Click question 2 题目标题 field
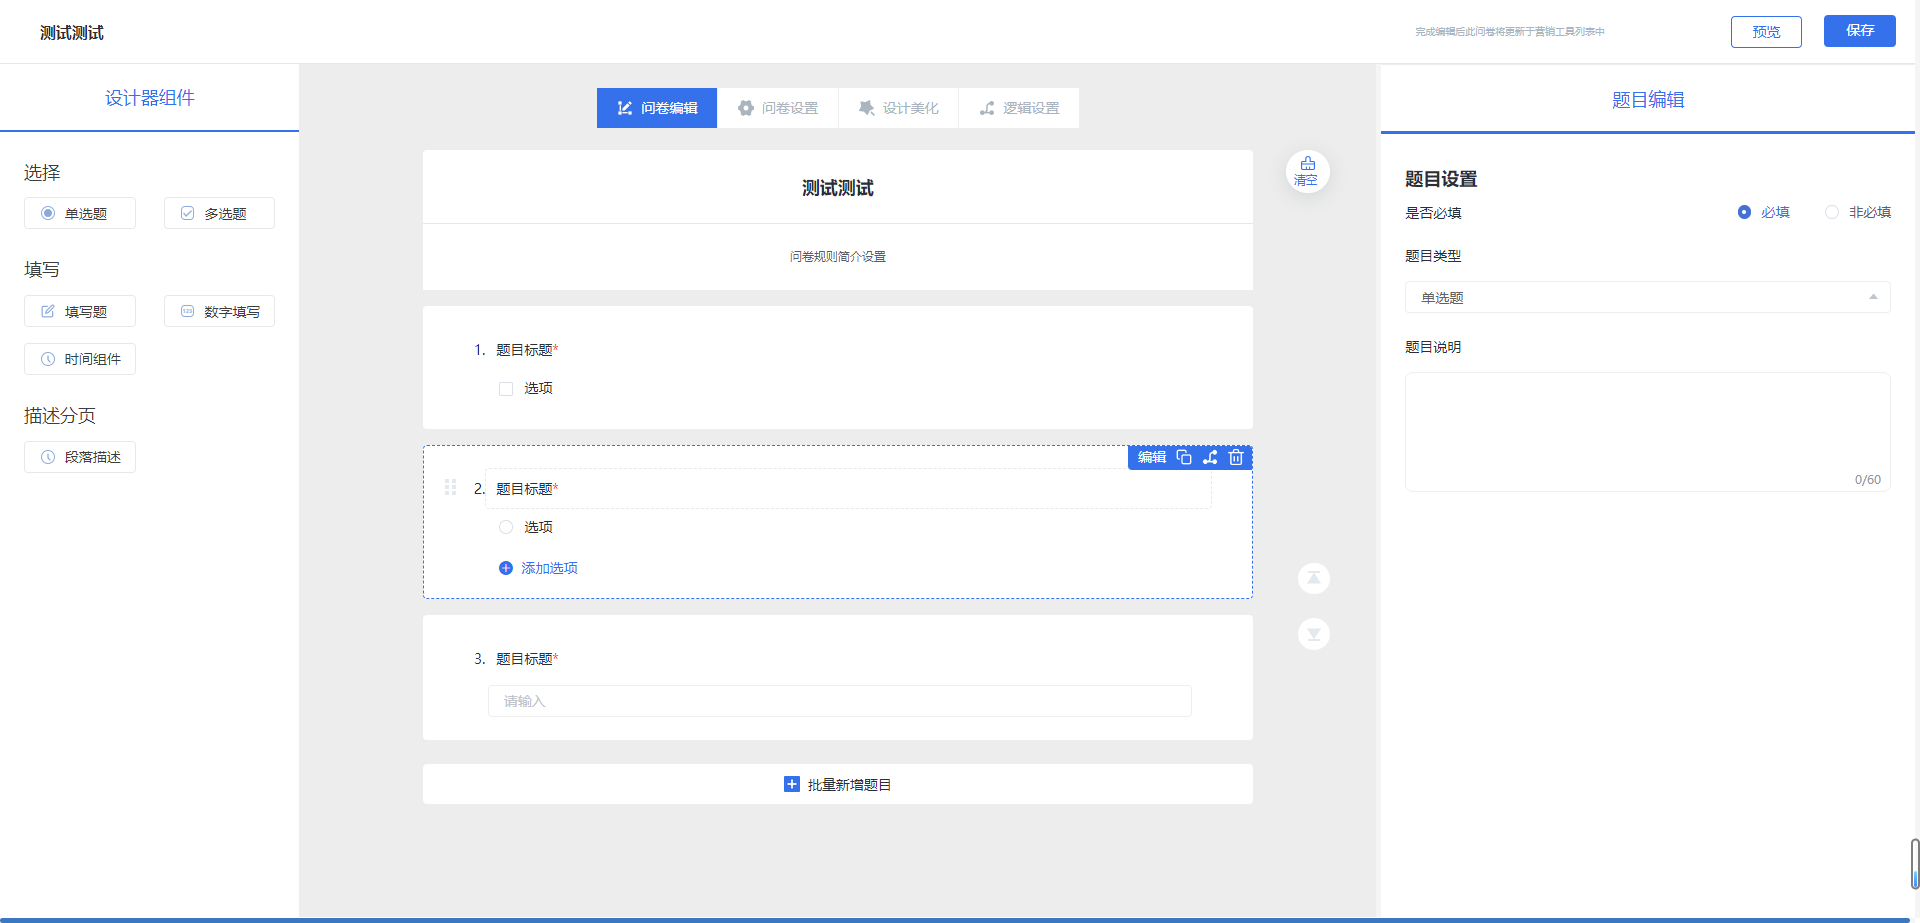Image resolution: width=1920 pixels, height=923 pixels. click(x=848, y=488)
